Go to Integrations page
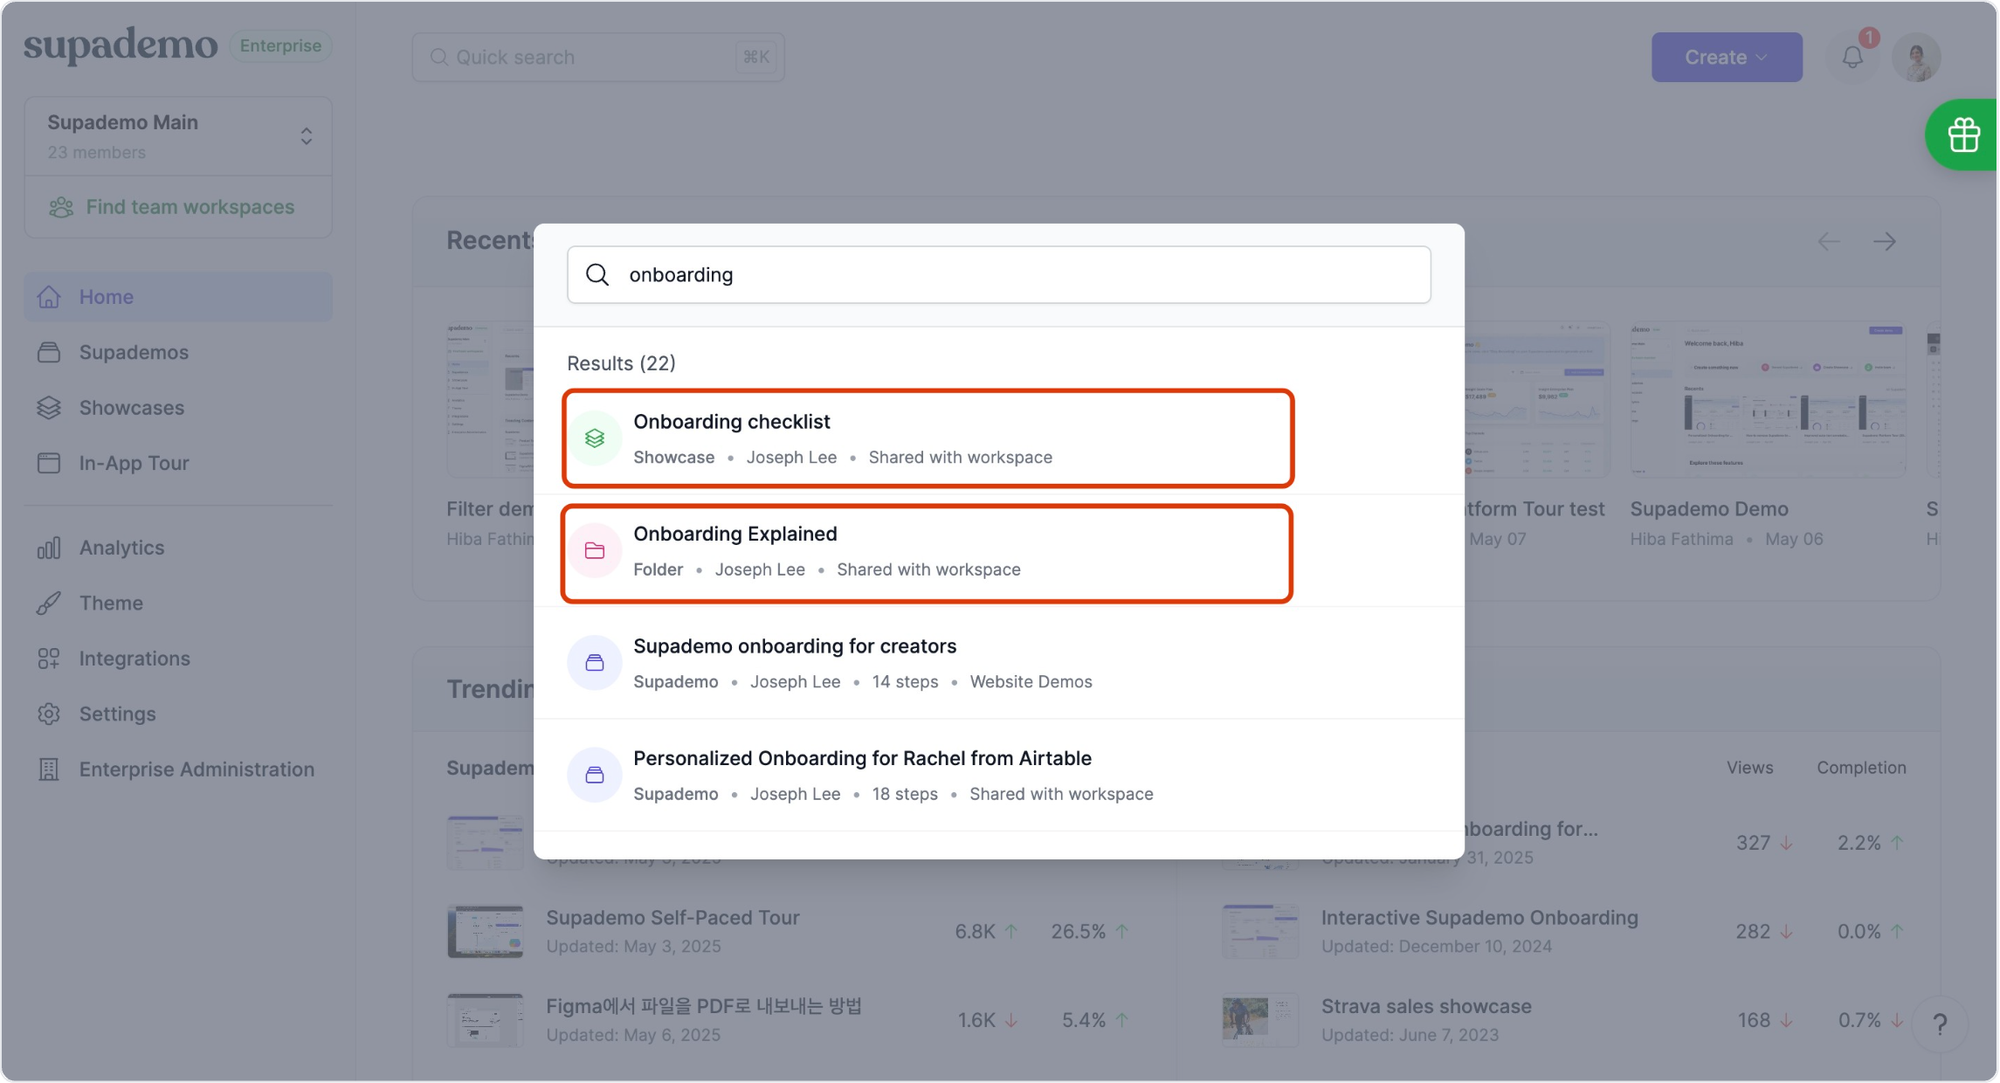This screenshot has height=1083, width=2000. [x=178, y=659]
